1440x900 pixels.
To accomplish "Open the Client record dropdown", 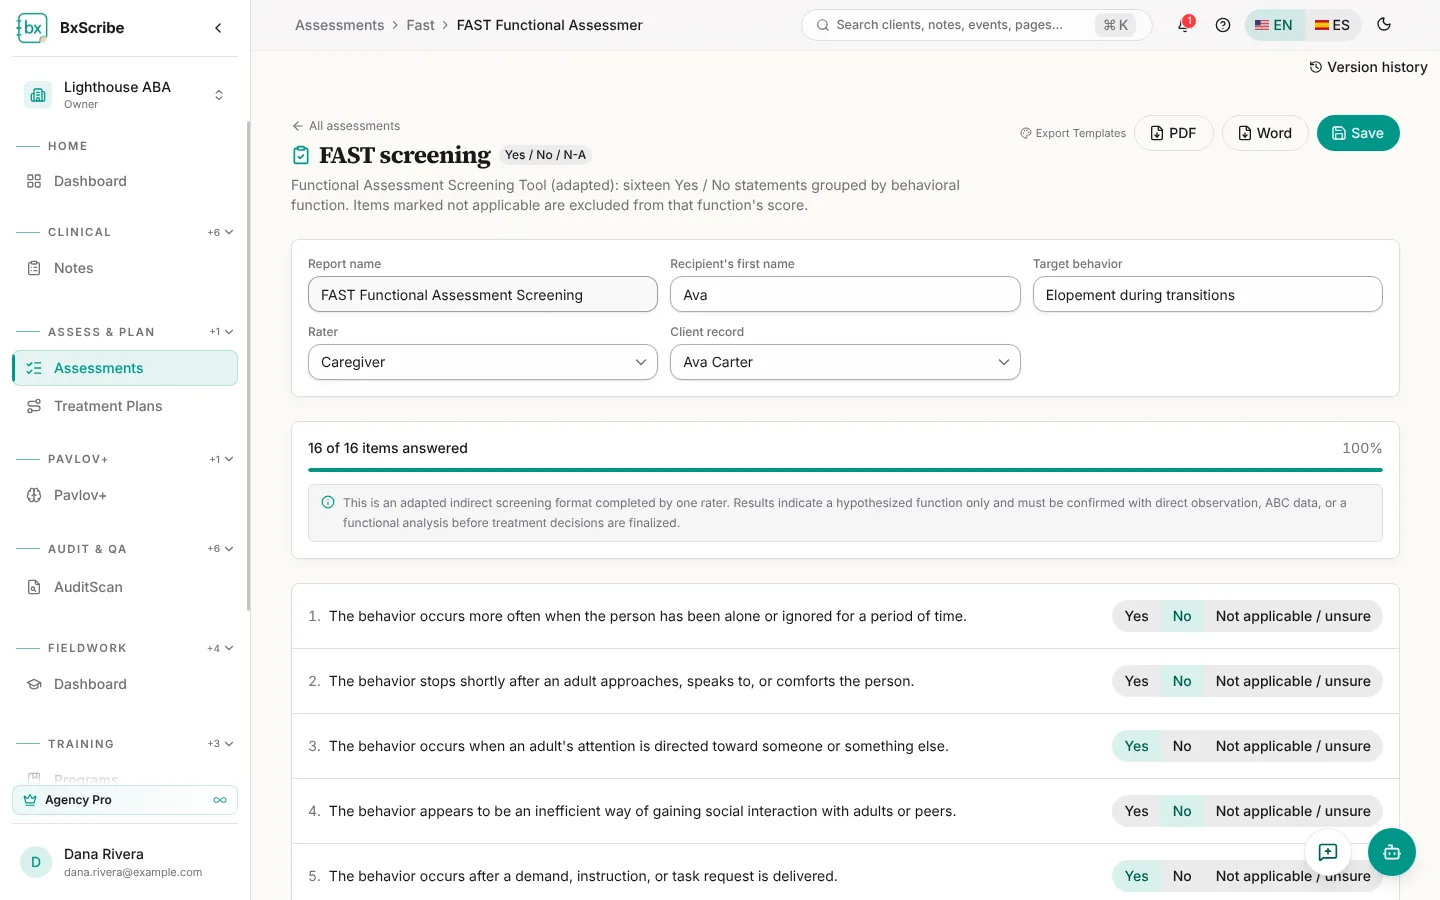I will [x=845, y=362].
